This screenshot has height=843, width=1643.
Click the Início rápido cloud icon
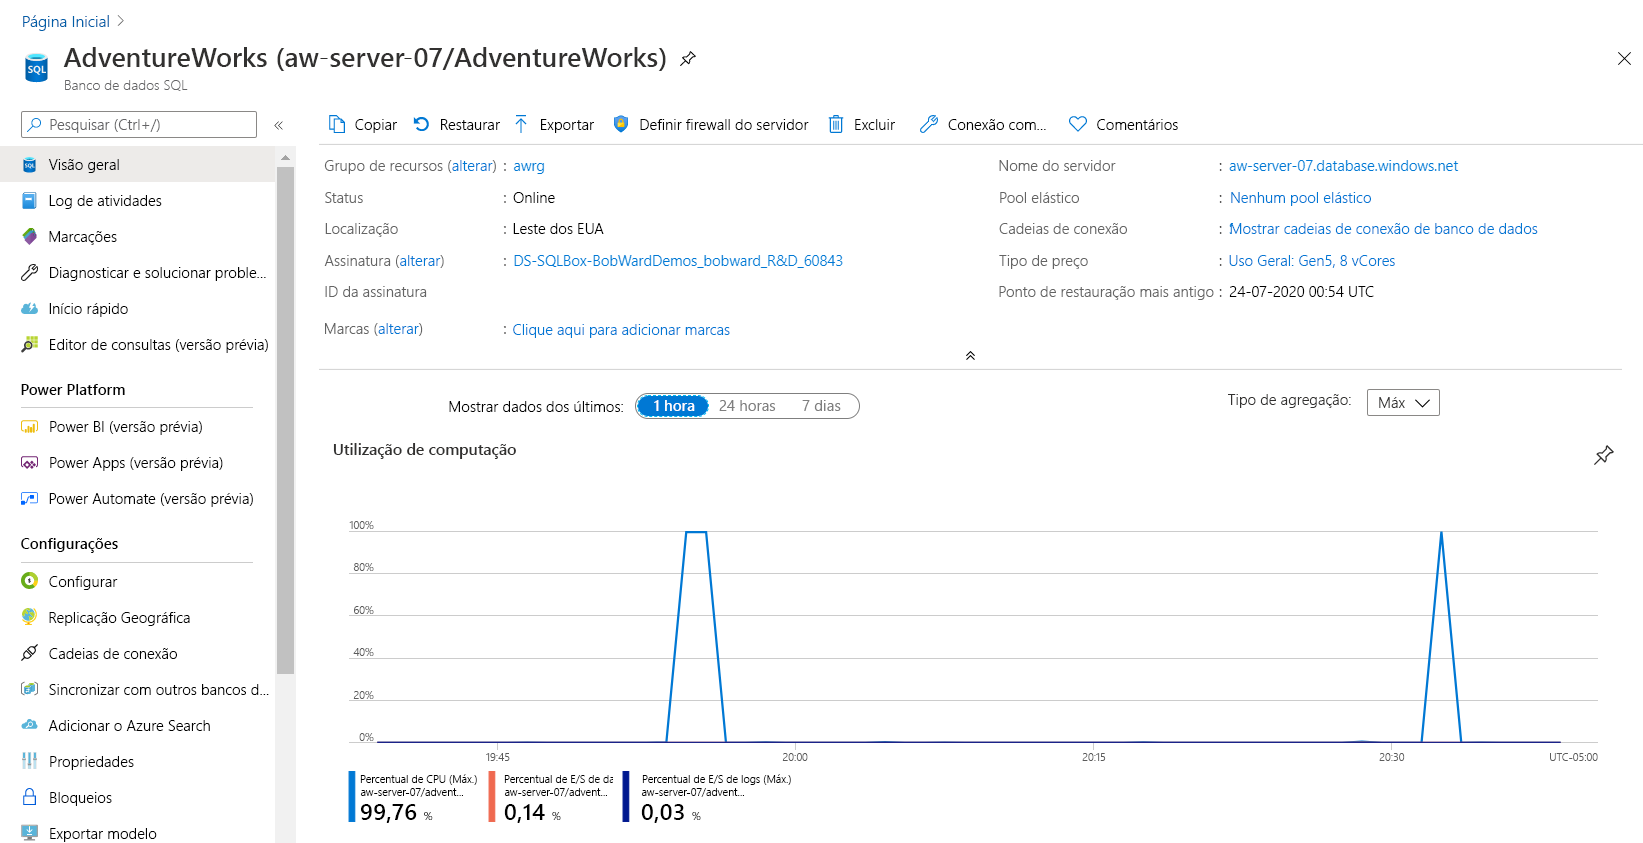click(30, 308)
